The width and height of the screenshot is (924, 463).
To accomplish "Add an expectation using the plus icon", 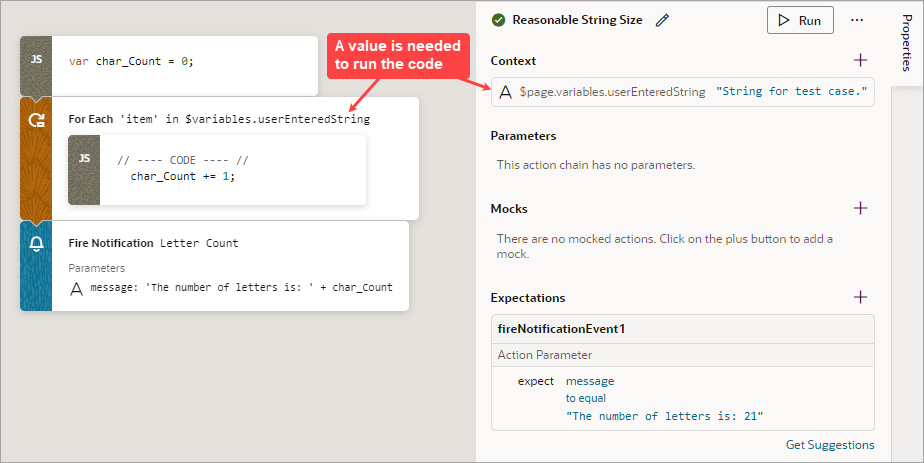I will (860, 297).
